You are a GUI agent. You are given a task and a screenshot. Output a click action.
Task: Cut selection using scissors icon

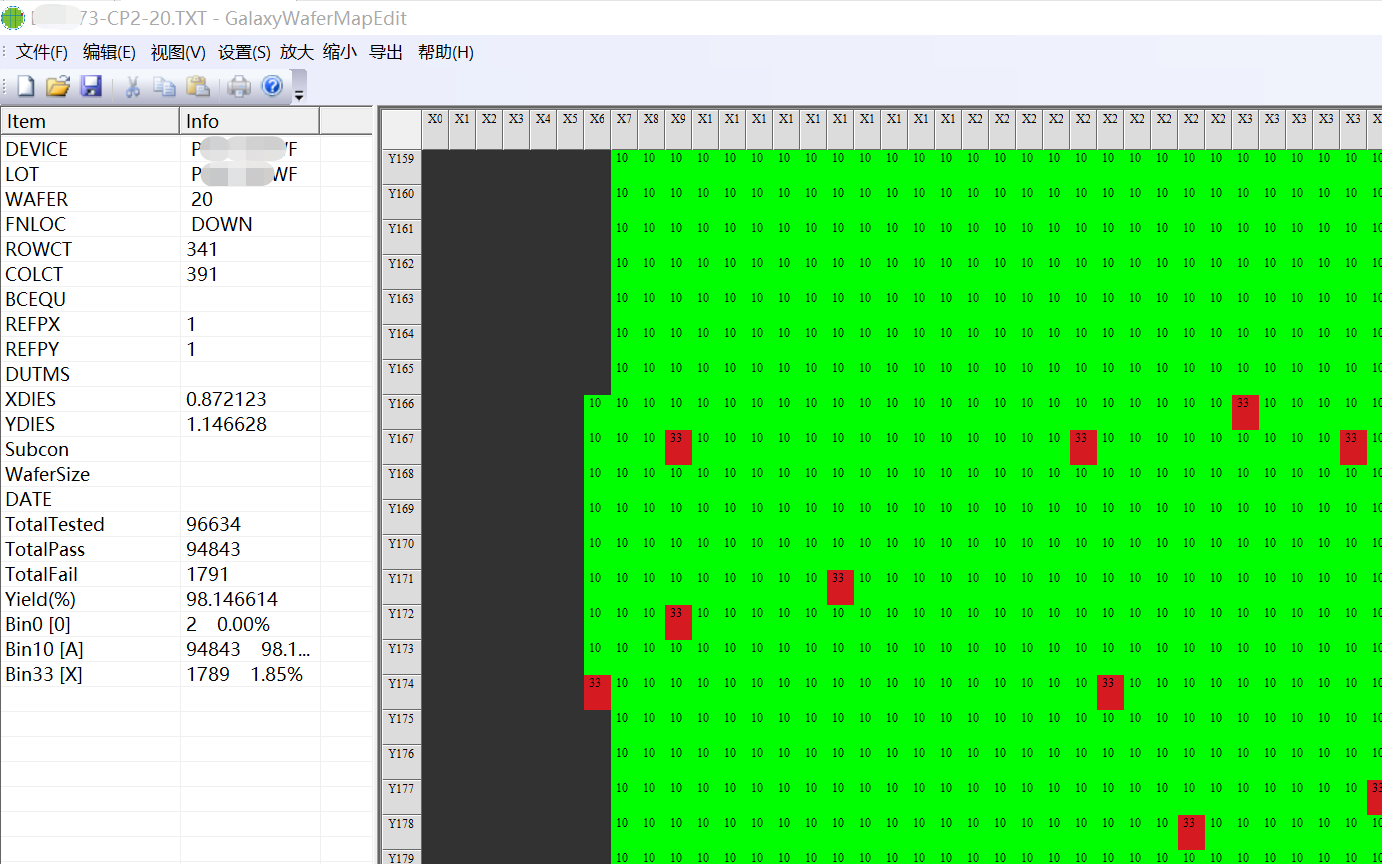pyautogui.click(x=133, y=86)
